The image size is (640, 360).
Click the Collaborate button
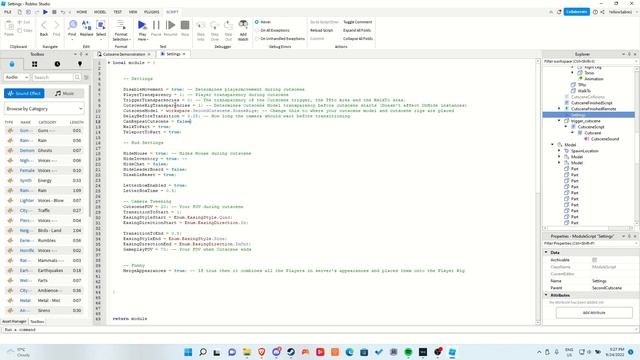pyautogui.click(x=576, y=12)
